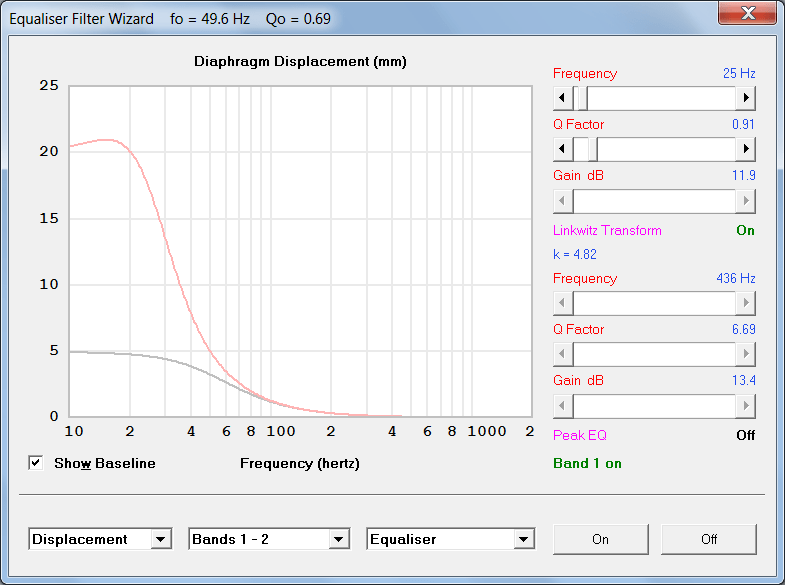Click the Linkwitz Q Factor slider thumb
Screen dimensions: 785x585
592,149
